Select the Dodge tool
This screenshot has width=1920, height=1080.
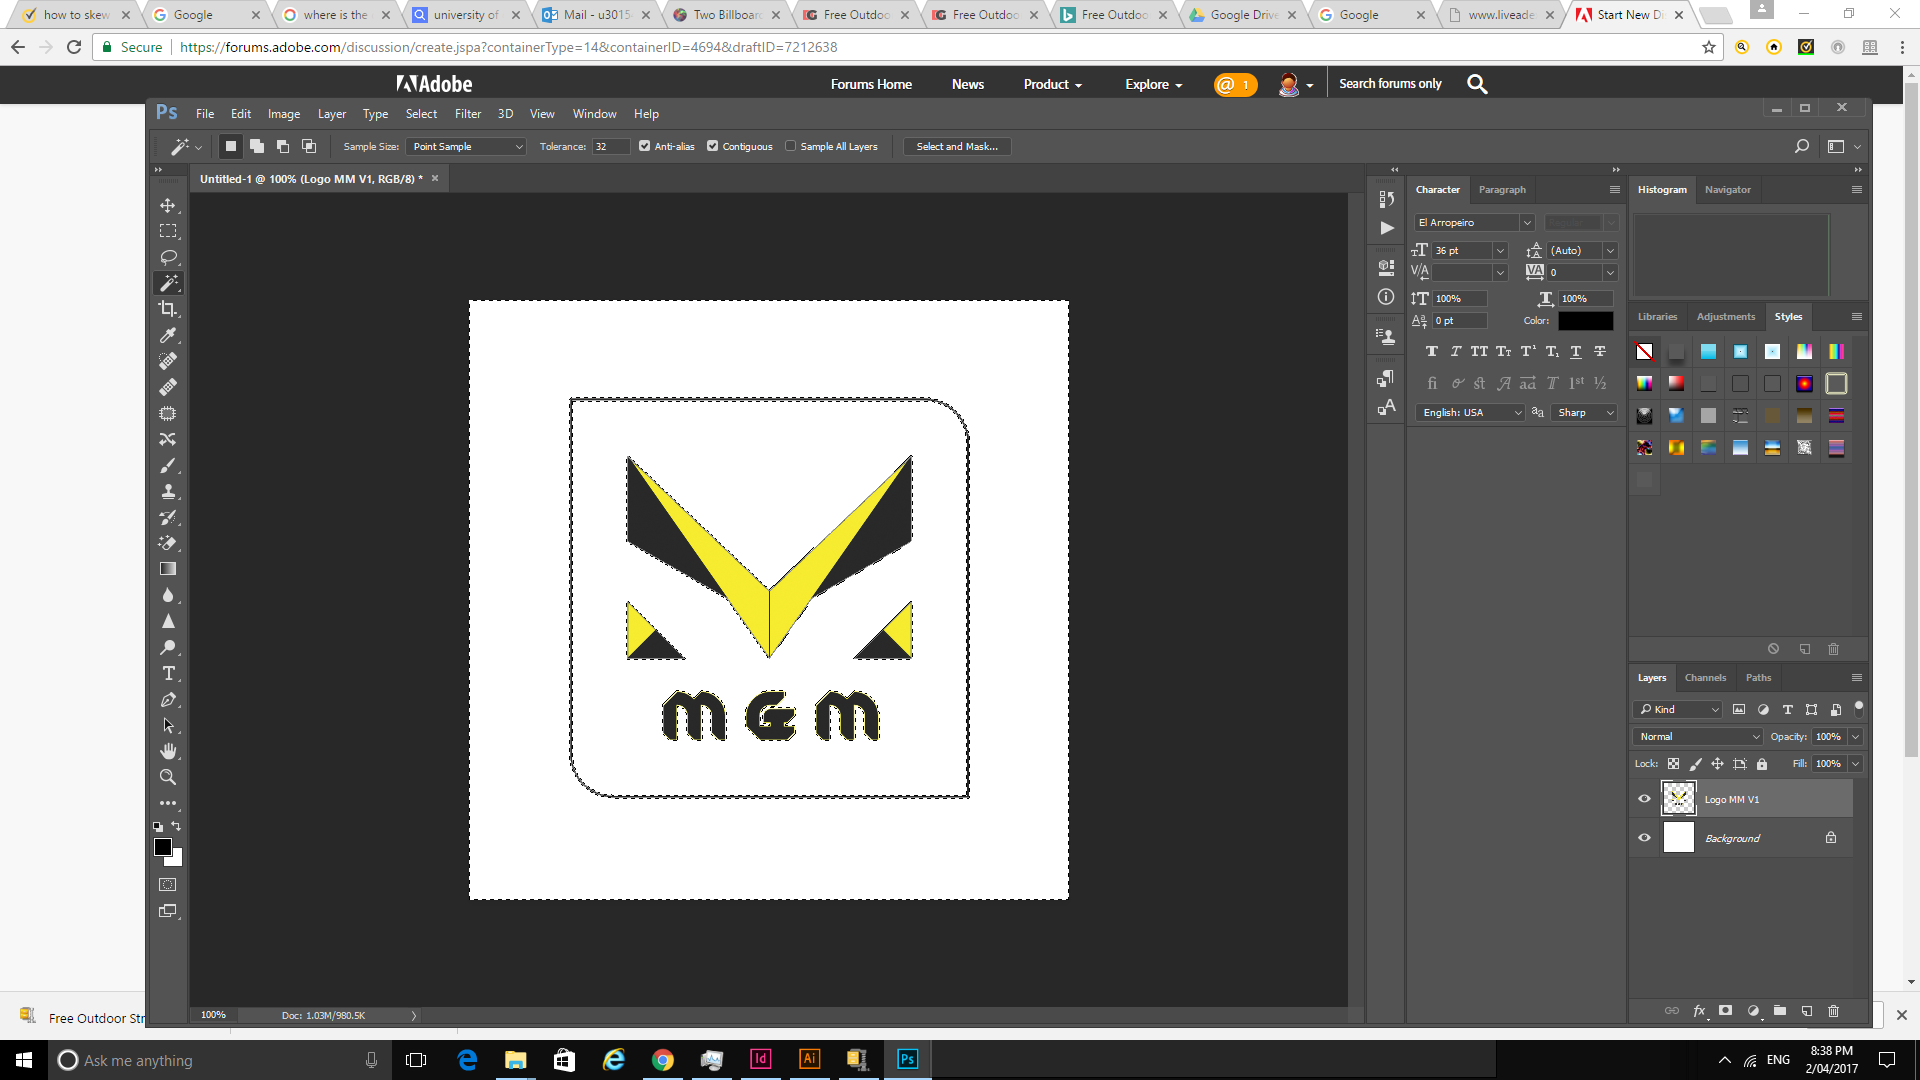[168, 647]
